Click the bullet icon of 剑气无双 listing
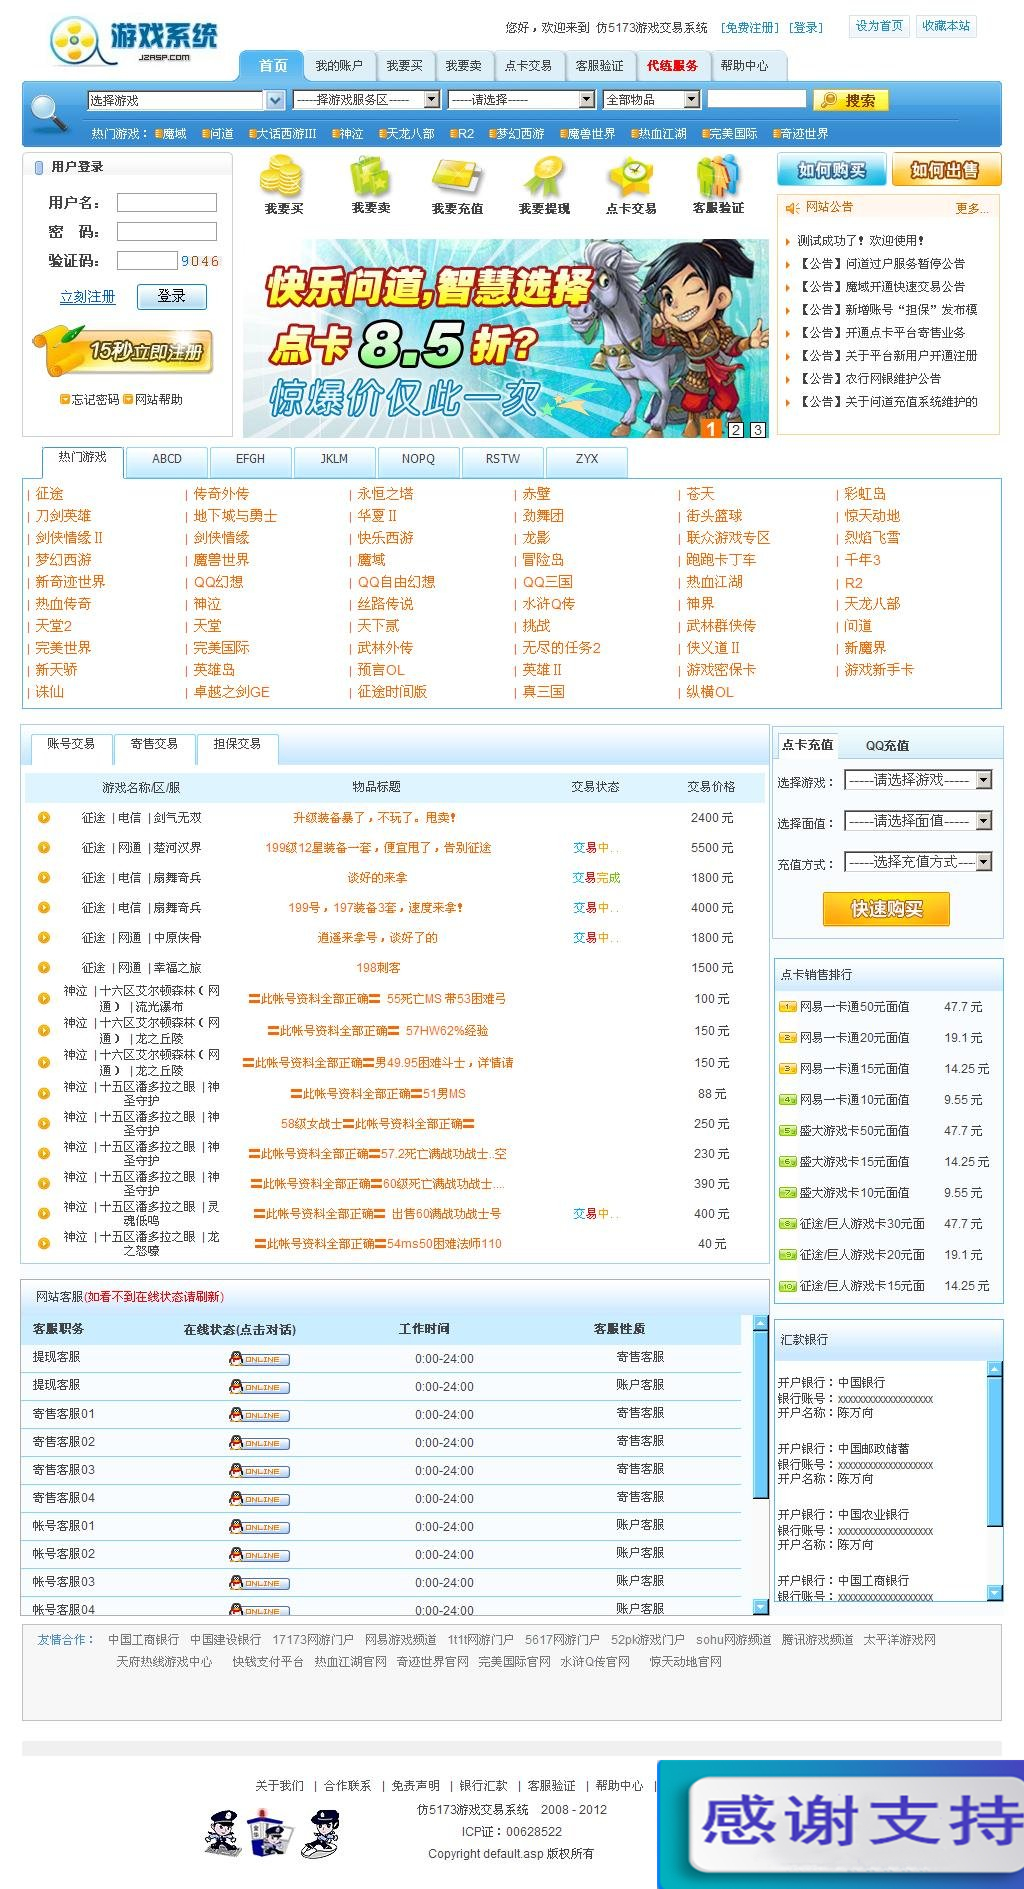Viewport: 1024px width, 1889px height. [x=44, y=817]
